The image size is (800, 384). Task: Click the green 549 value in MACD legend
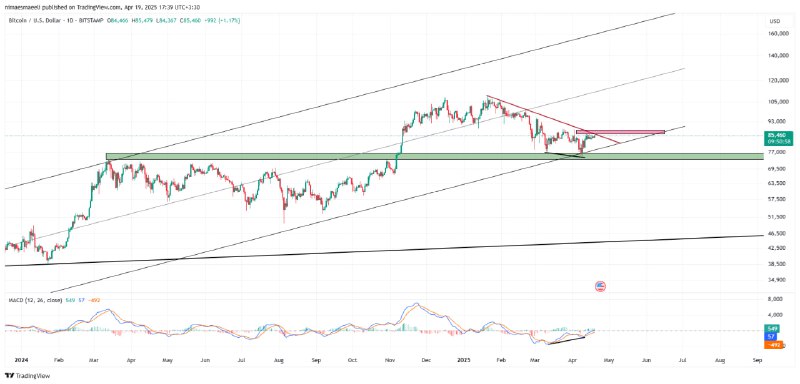69,300
